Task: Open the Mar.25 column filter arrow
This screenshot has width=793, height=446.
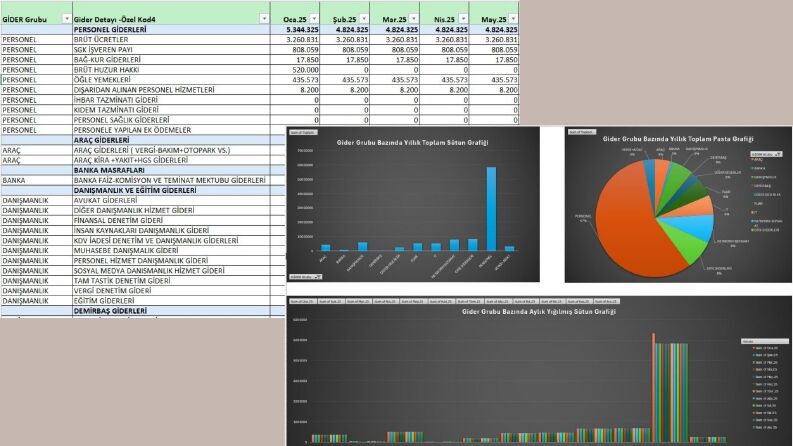Action: tap(413, 19)
